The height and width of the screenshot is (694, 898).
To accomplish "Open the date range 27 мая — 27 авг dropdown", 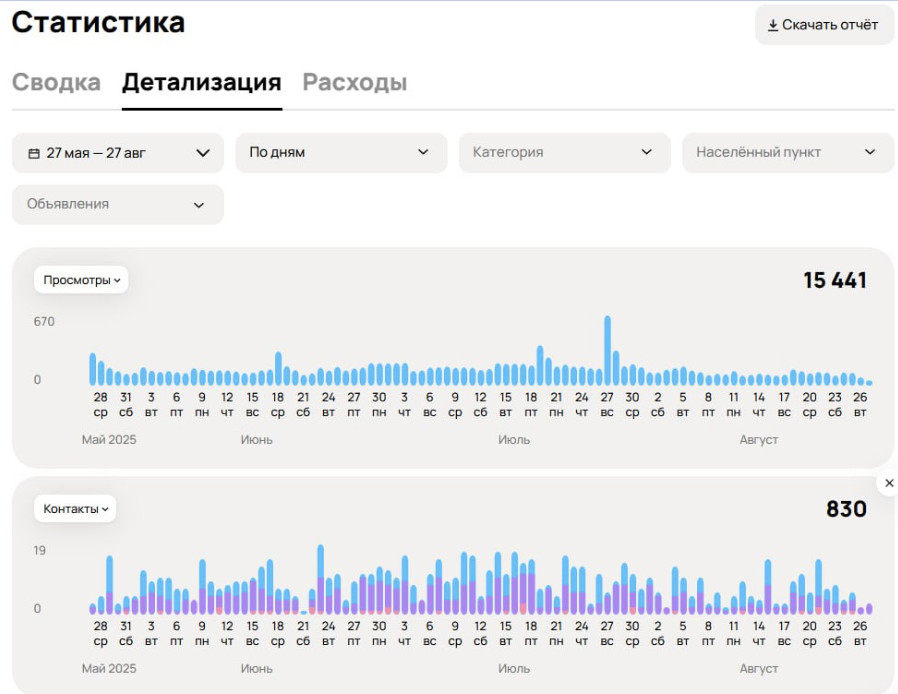I will click(117, 153).
